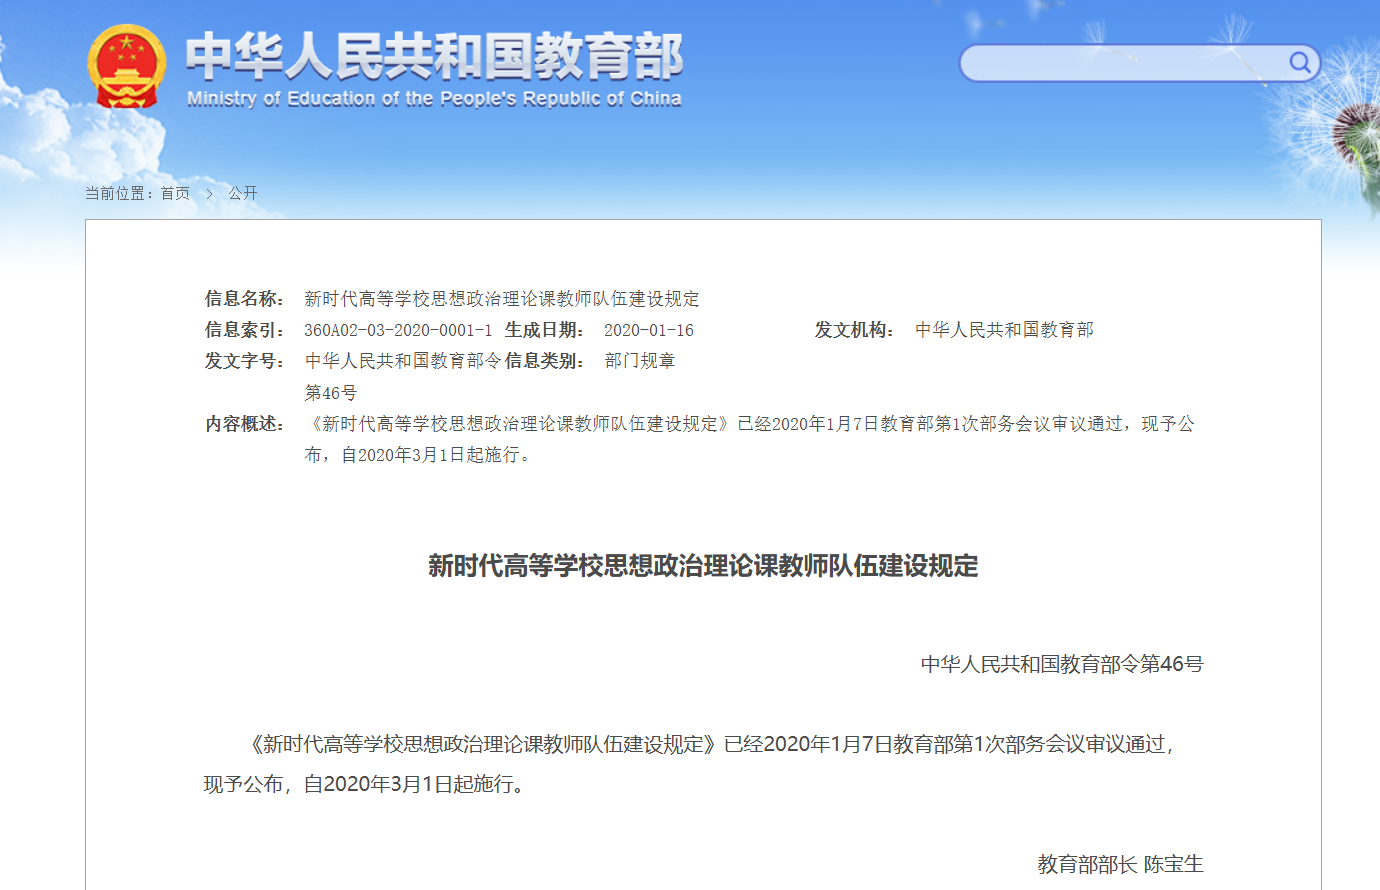This screenshot has height=890, width=1380.
Task: Click the 生成日期 label
Action: point(545,330)
